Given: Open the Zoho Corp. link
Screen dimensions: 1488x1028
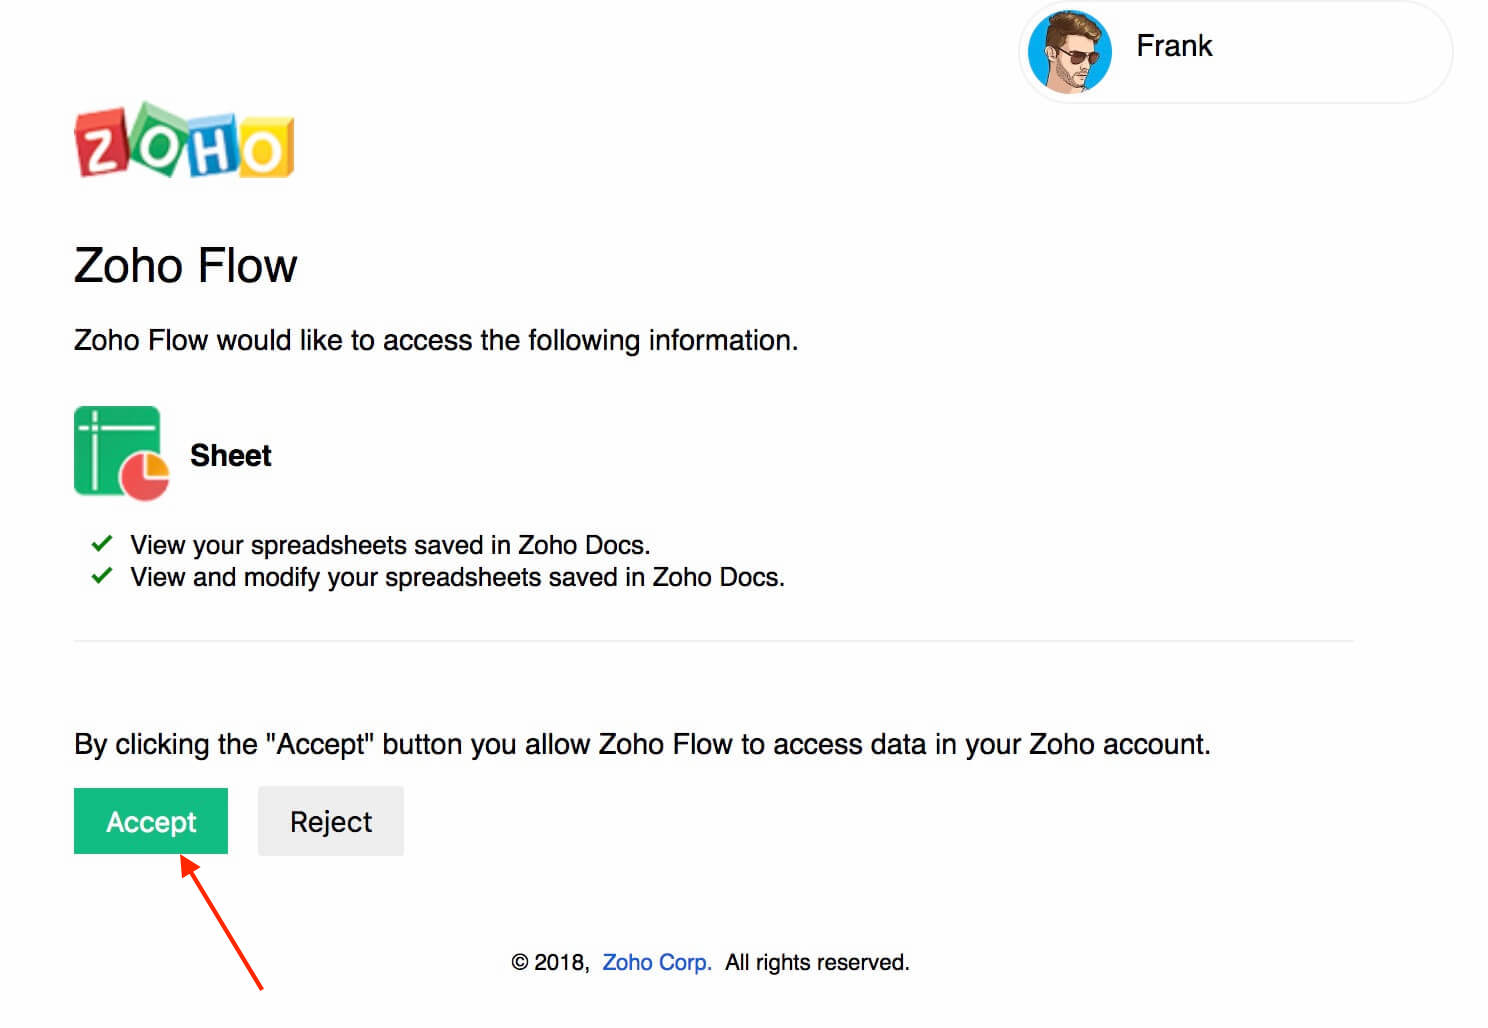Looking at the screenshot, I should coord(657,962).
